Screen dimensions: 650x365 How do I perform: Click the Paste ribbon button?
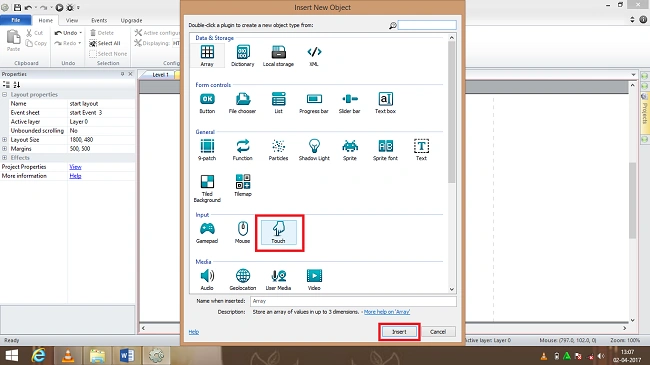click(x=13, y=40)
